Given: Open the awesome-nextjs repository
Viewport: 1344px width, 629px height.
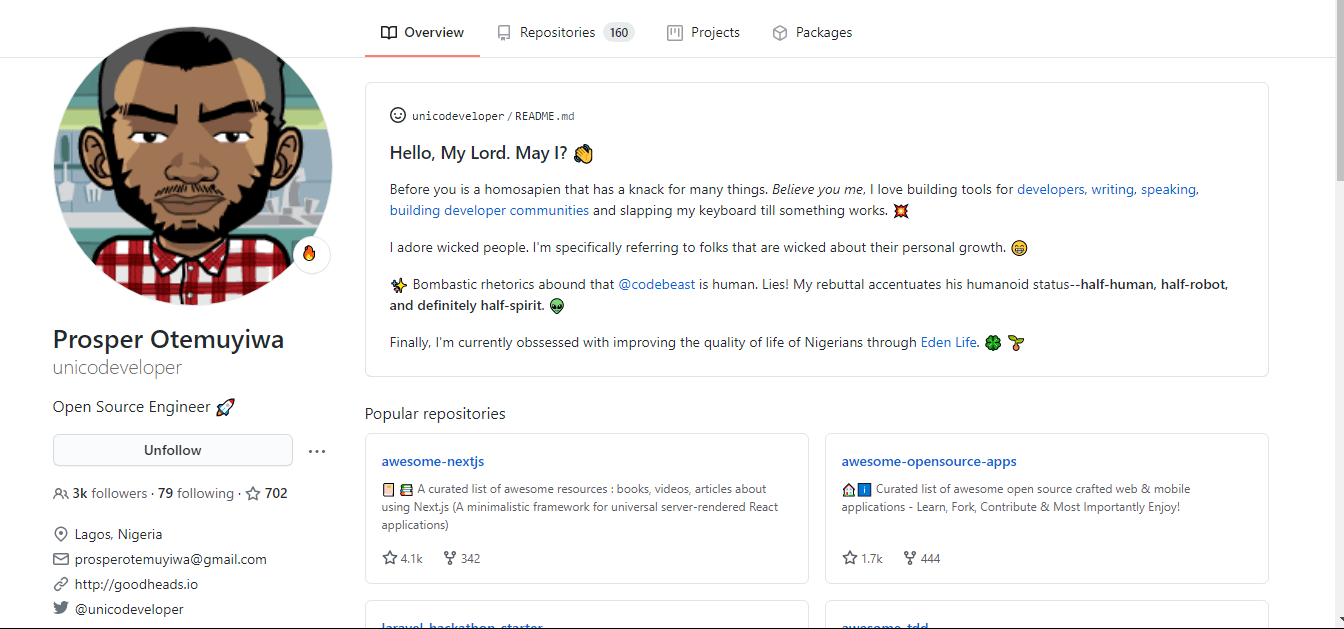Looking at the screenshot, I should pos(433,462).
